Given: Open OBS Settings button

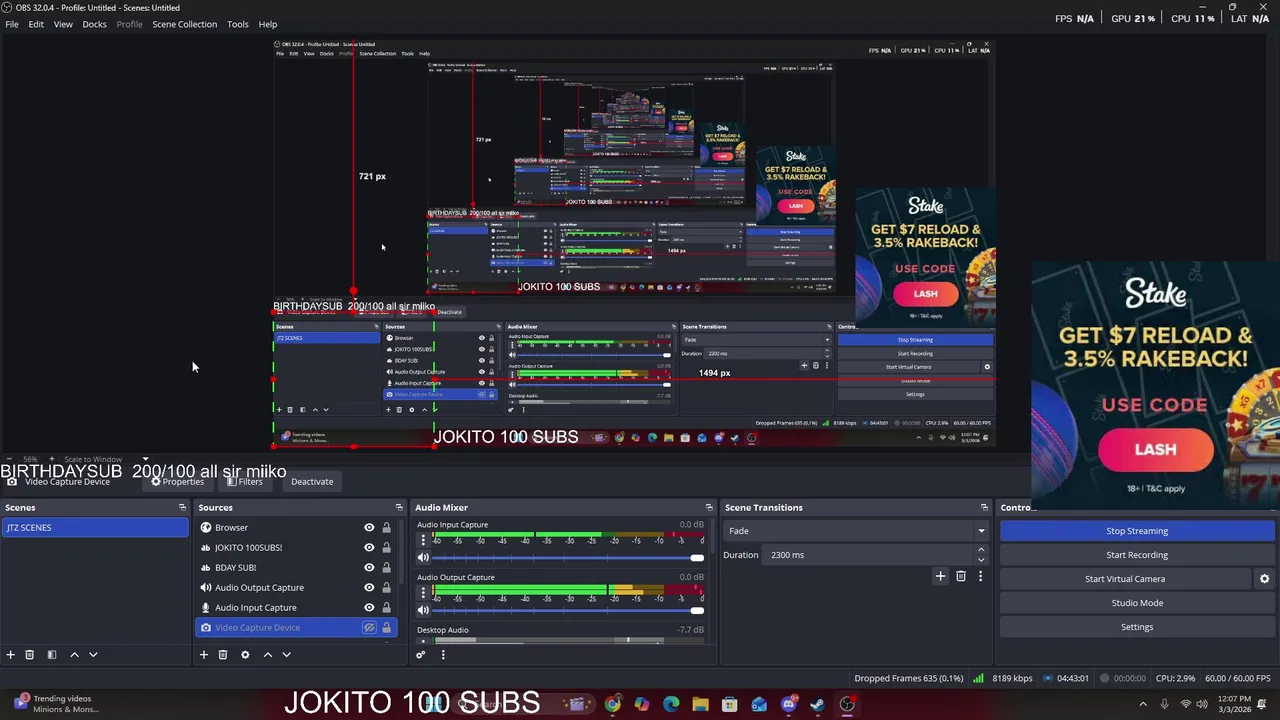Looking at the screenshot, I should (x=1137, y=627).
